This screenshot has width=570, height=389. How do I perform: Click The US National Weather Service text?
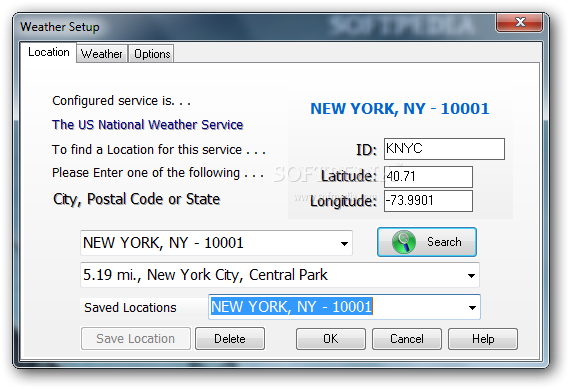[148, 125]
